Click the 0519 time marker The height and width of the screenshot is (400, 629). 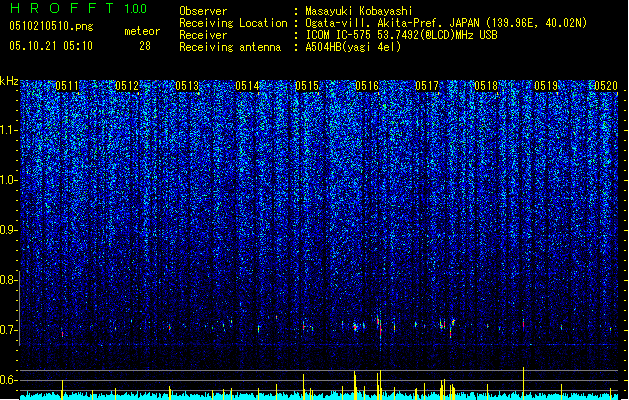546,86
